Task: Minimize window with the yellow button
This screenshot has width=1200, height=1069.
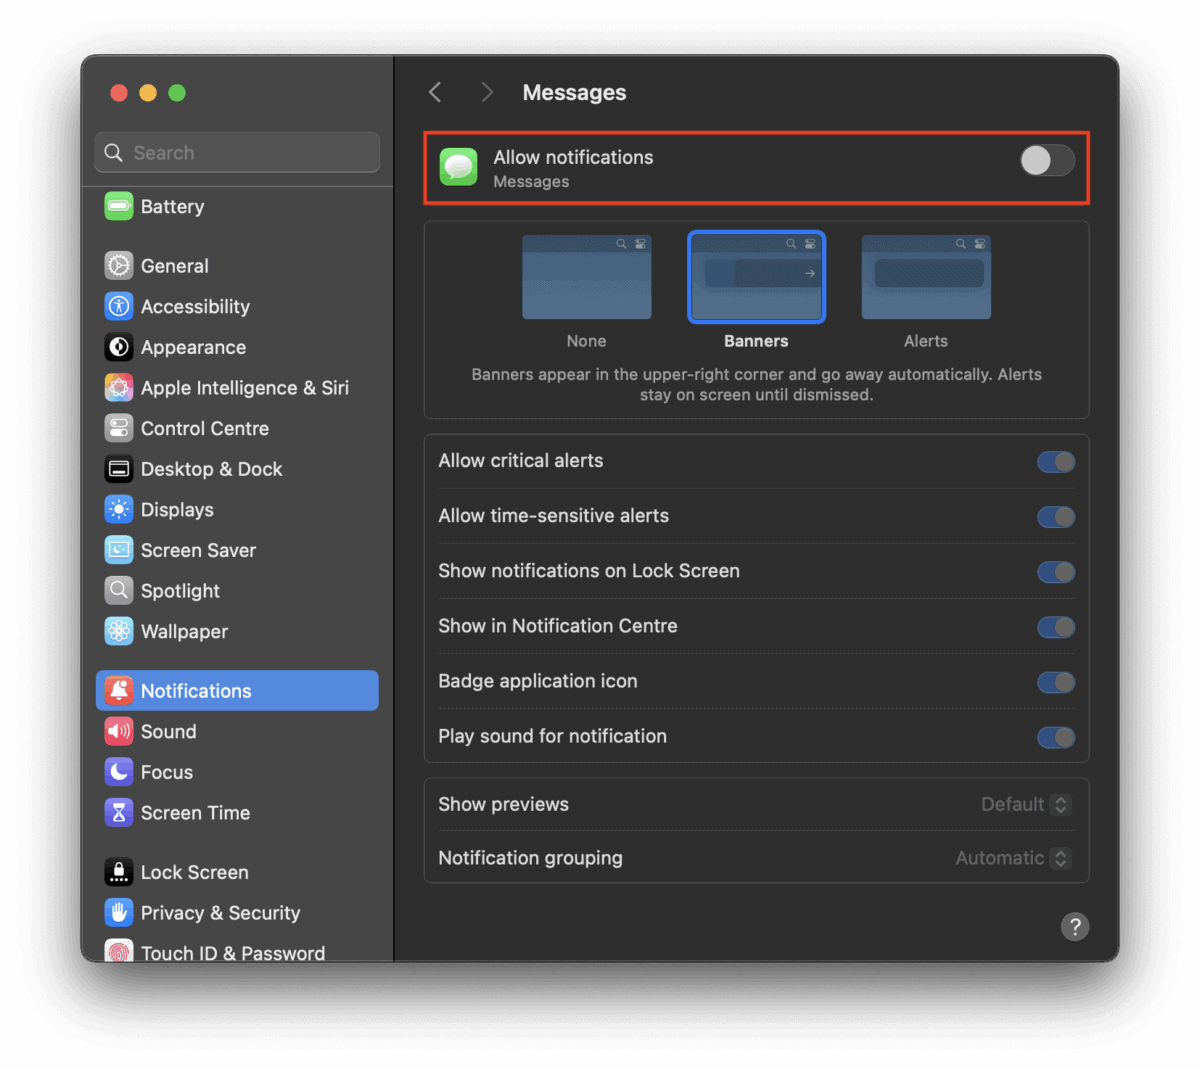Action: point(148,93)
